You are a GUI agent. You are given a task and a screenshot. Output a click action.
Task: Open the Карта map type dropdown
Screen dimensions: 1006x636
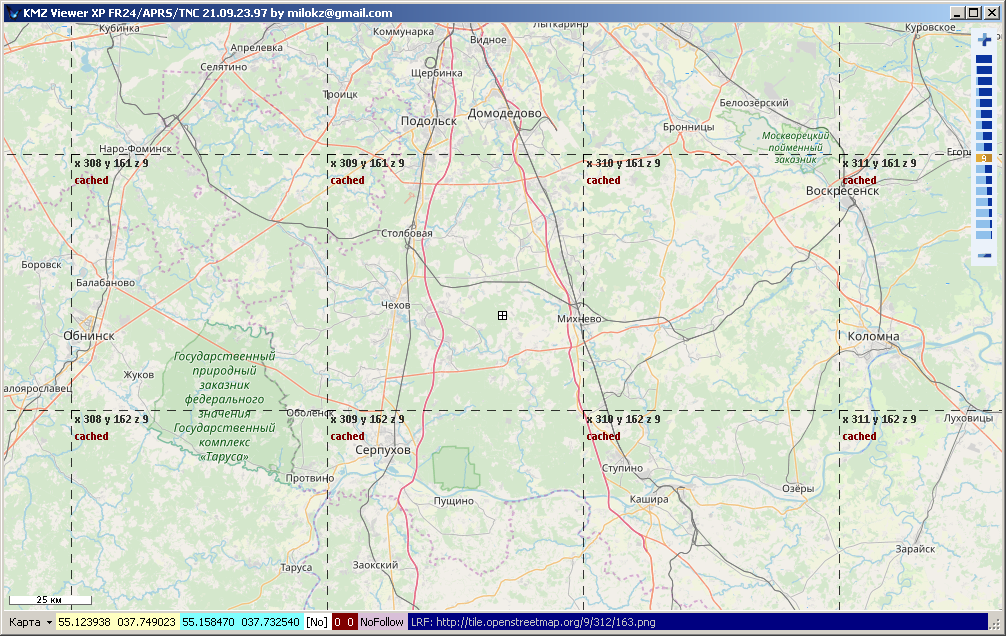[30, 622]
